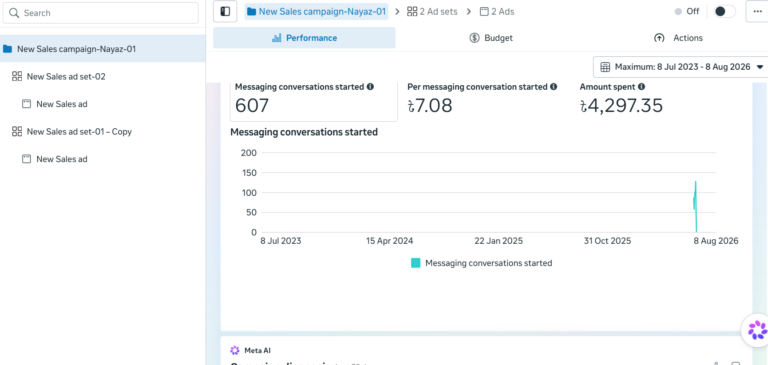Click the Performance bar chart icon
Screen dimensions: 768x365
coord(277,38)
